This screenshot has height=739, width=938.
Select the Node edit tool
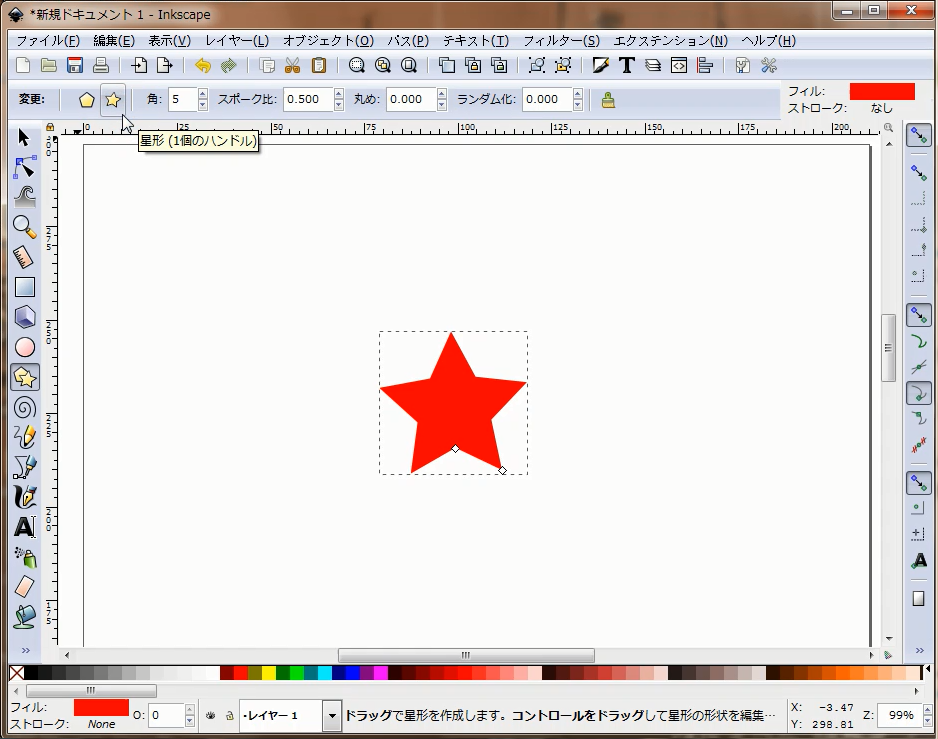tap(25, 167)
